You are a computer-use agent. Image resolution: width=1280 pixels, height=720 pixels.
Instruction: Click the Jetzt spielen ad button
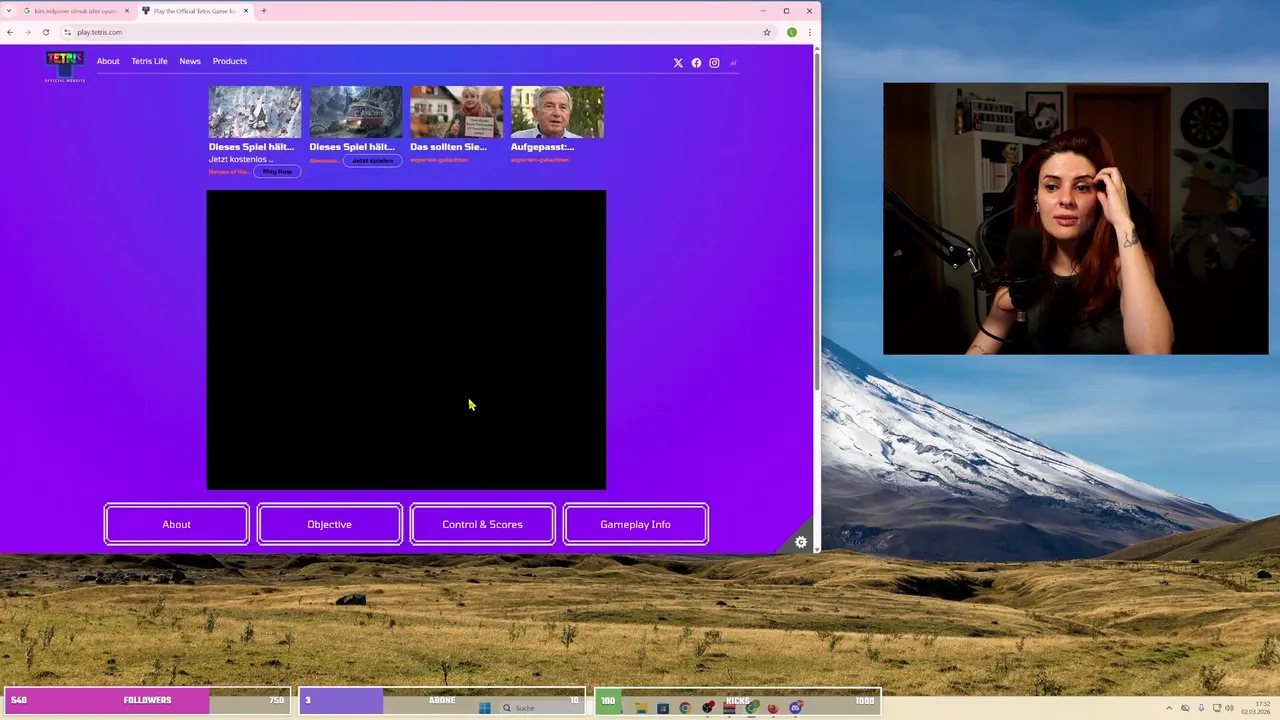click(372, 160)
